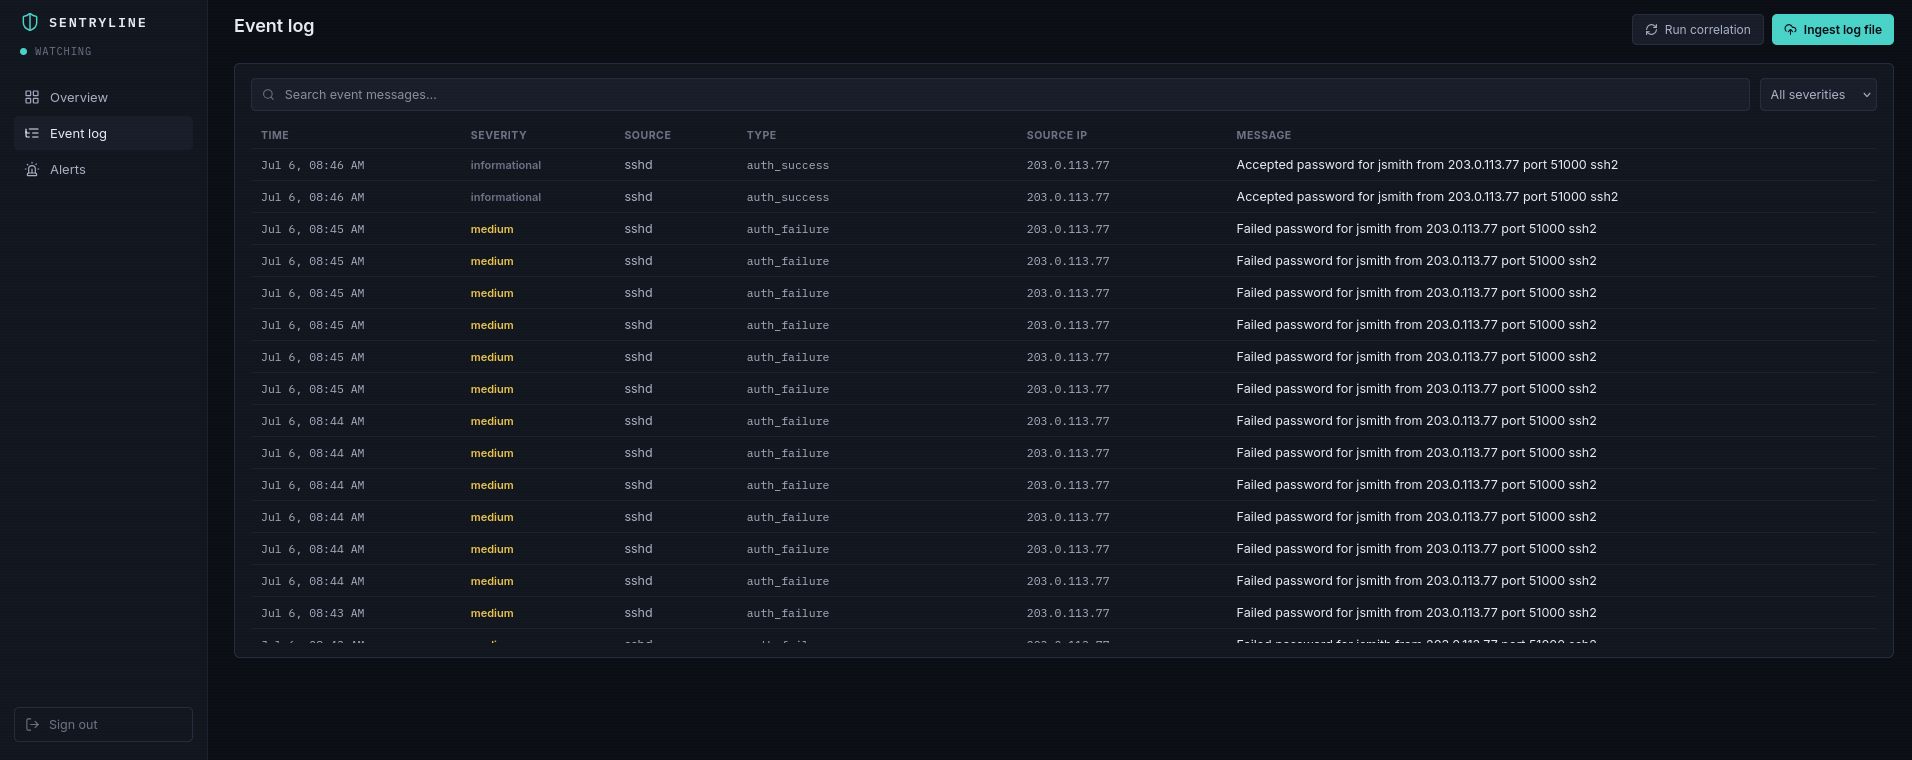
Task: Click the SEVERITY column header
Action: click(498, 135)
